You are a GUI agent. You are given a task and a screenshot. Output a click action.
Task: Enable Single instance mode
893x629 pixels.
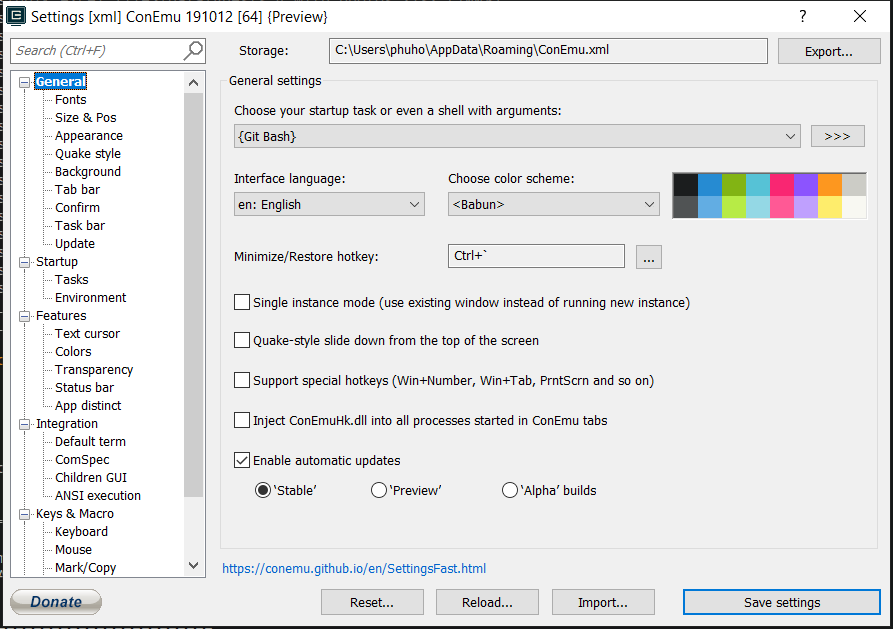pyautogui.click(x=241, y=301)
